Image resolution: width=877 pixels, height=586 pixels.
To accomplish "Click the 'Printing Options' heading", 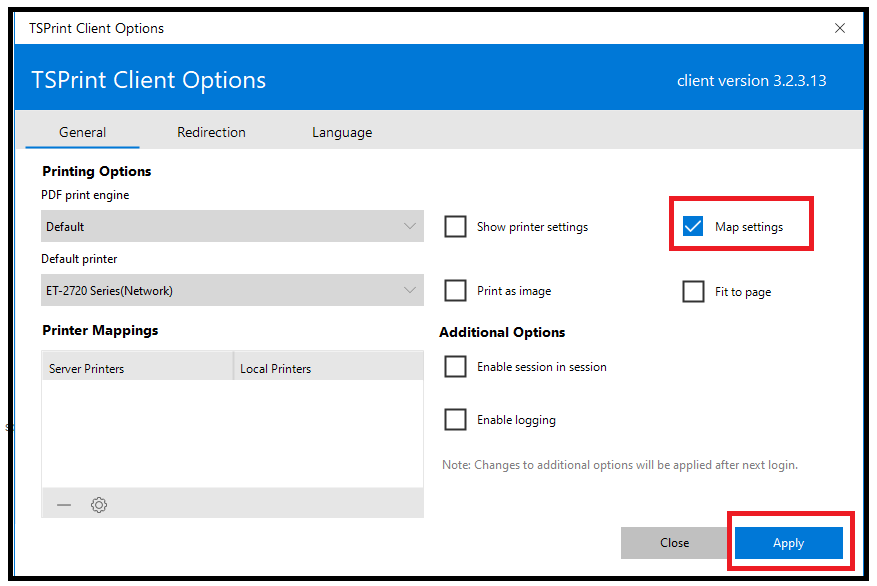I will click(x=97, y=171).
